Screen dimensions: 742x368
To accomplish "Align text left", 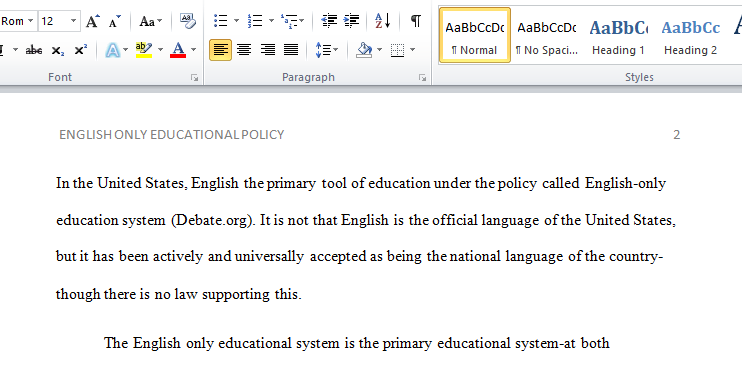I will click(221, 50).
